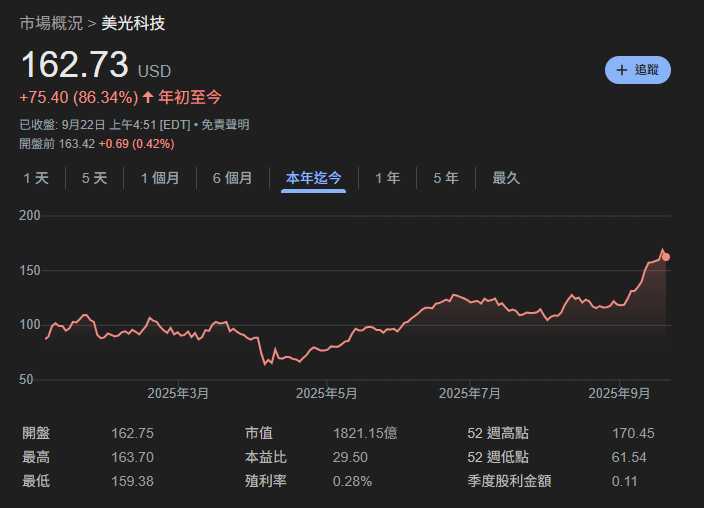Click the 2025年3月 axis label
704x508 pixels.
(x=178, y=394)
